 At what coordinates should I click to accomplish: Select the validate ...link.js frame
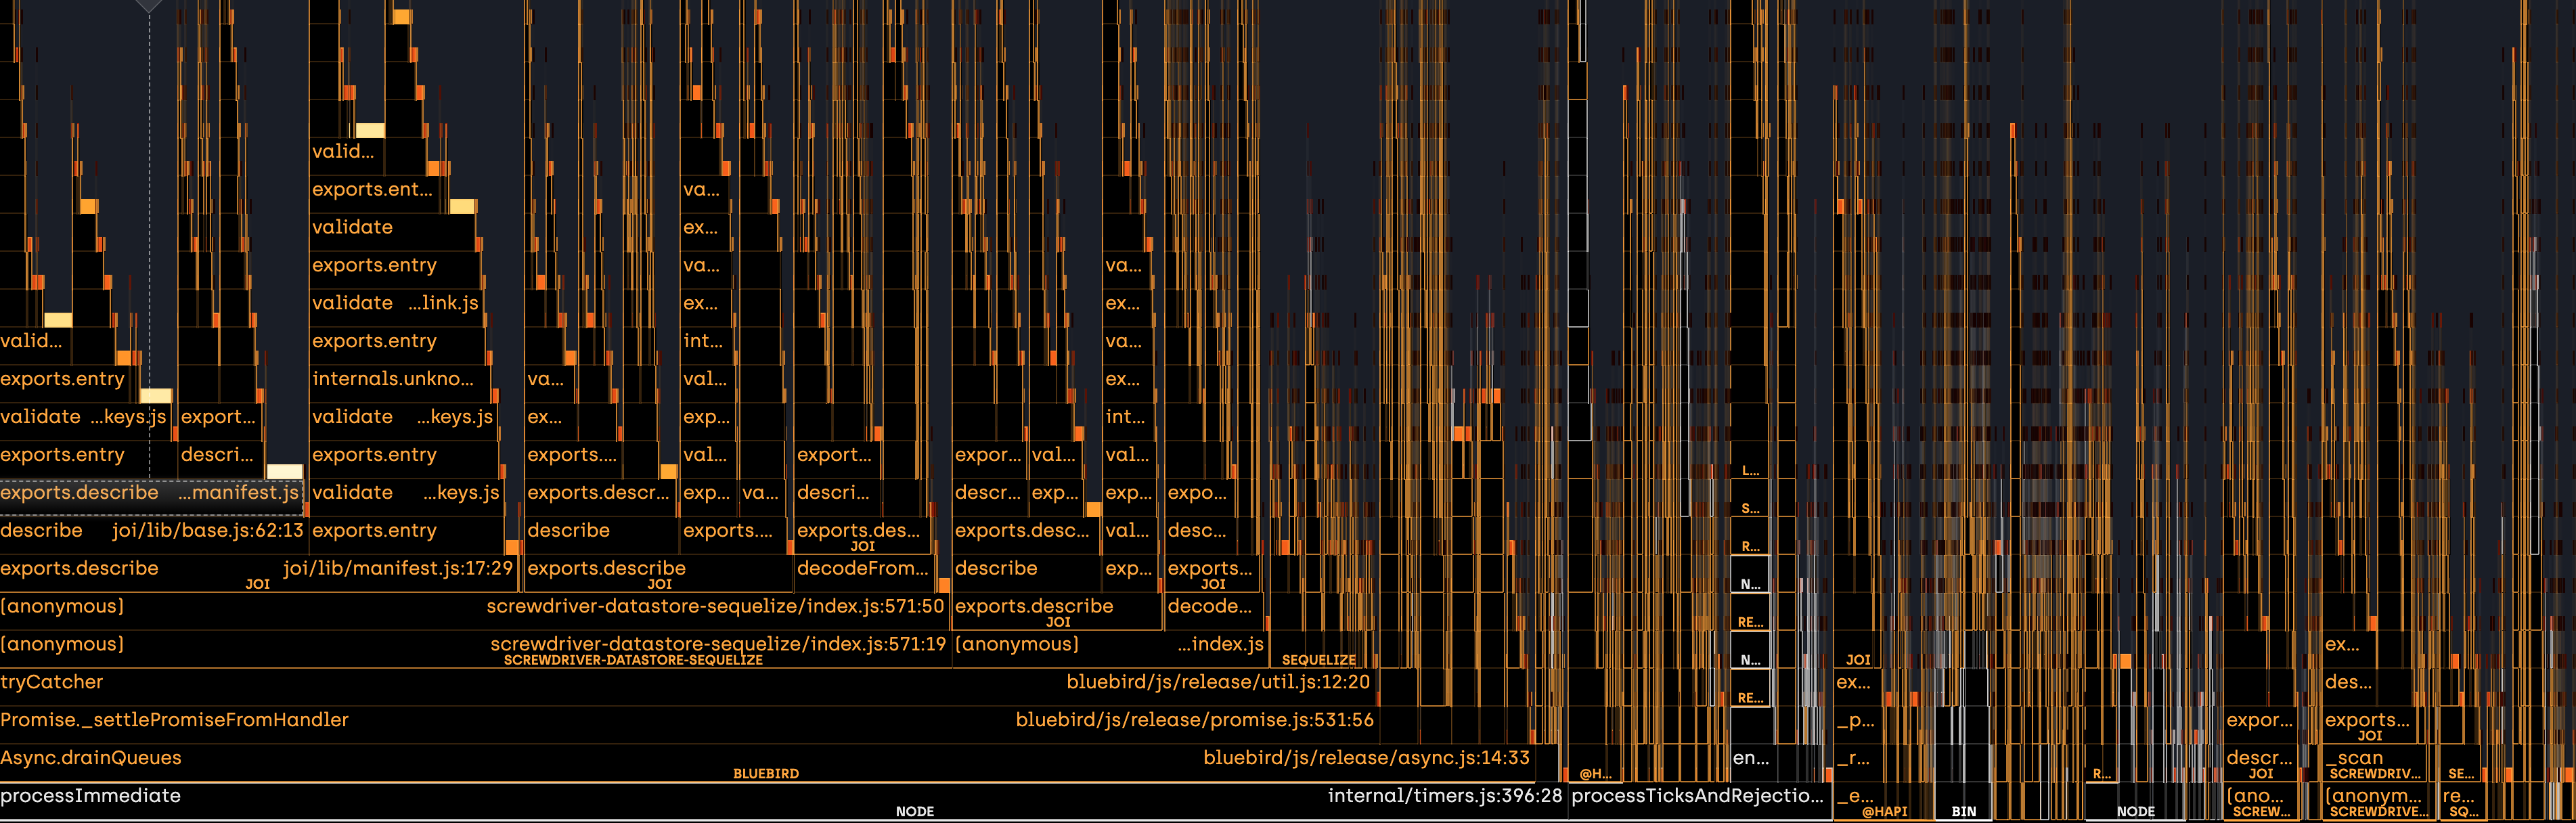pos(396,307)
